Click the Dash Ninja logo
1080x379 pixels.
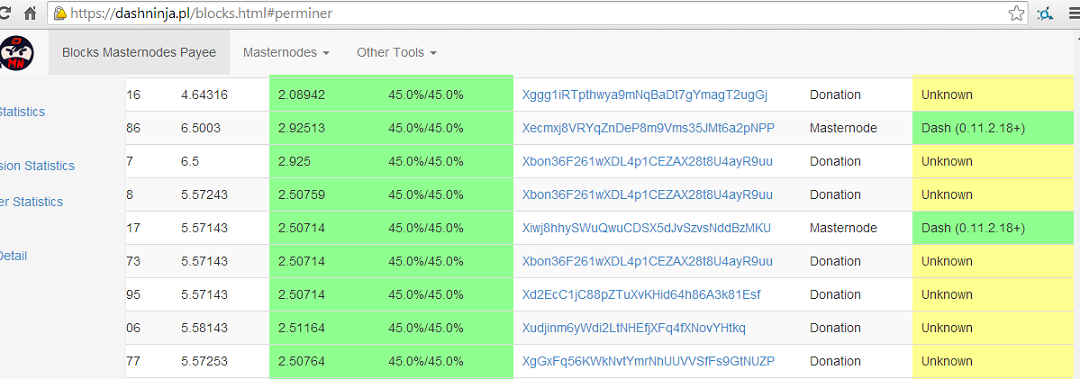[x=17, y=52]
